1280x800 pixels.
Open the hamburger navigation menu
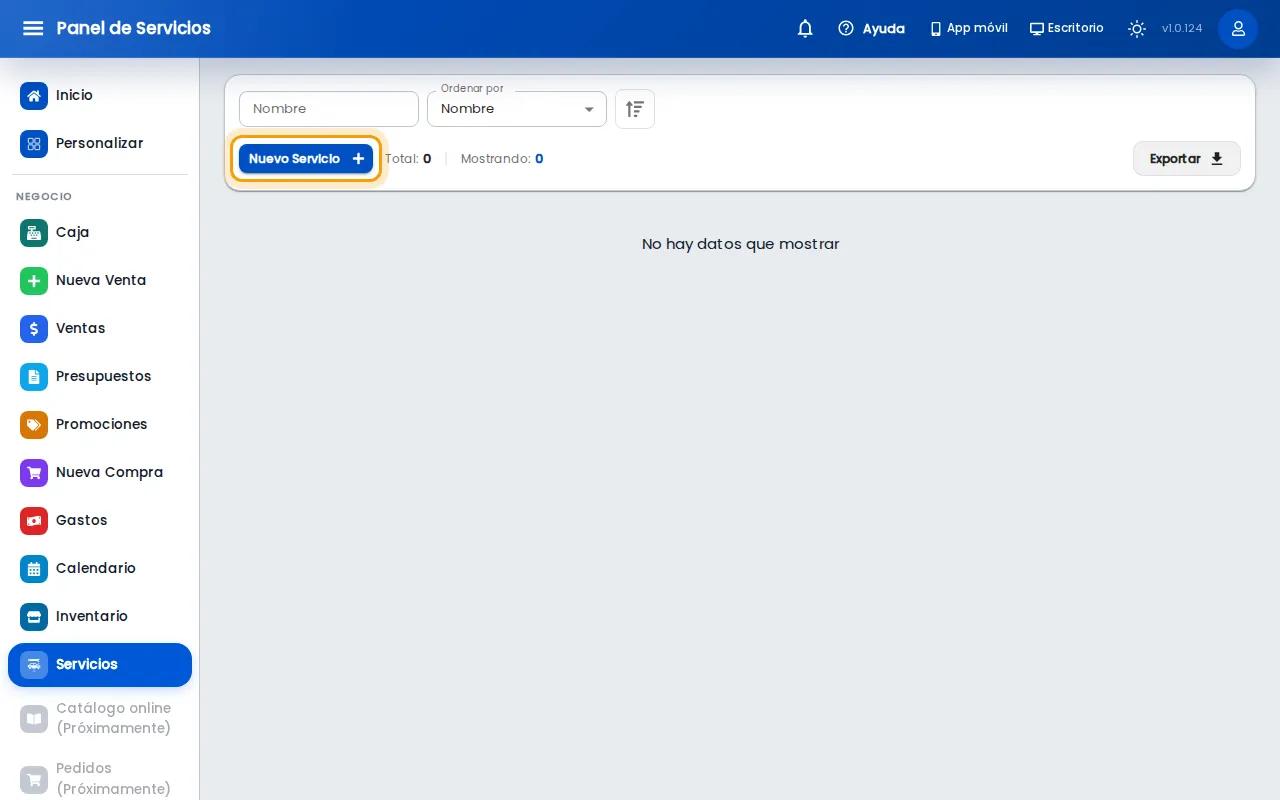(33, 28)
